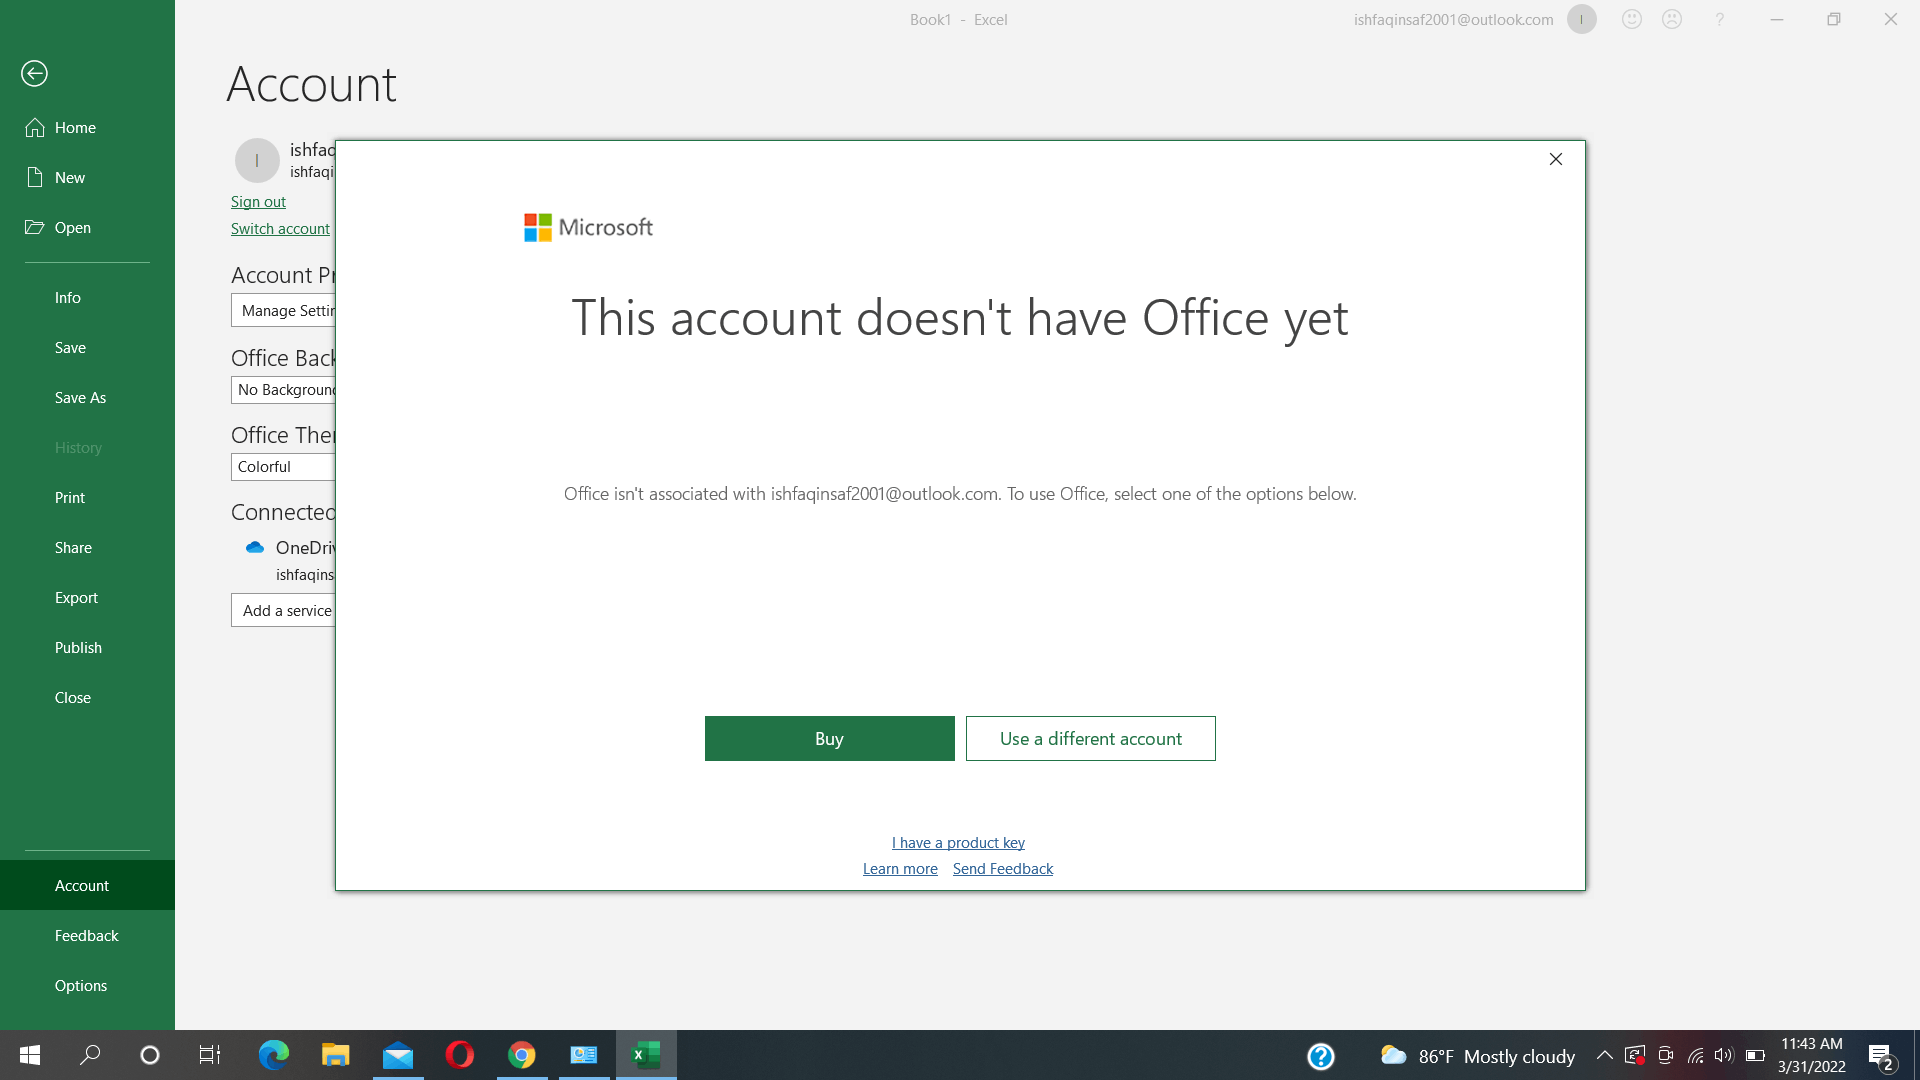The height and width of the screenshot is (1080, 1920).
Task: Close the Microsoft dialog with X
Action: point(1555,159)
